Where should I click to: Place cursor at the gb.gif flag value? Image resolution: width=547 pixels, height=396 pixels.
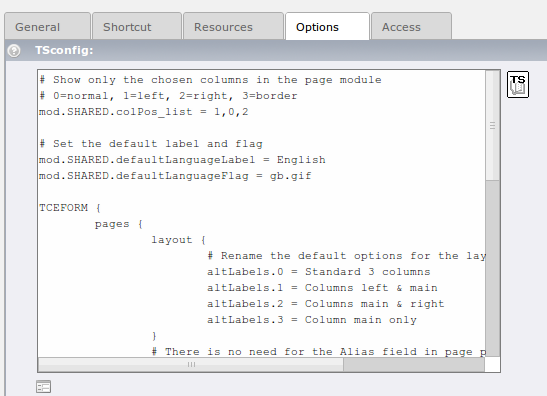(291, 176)
